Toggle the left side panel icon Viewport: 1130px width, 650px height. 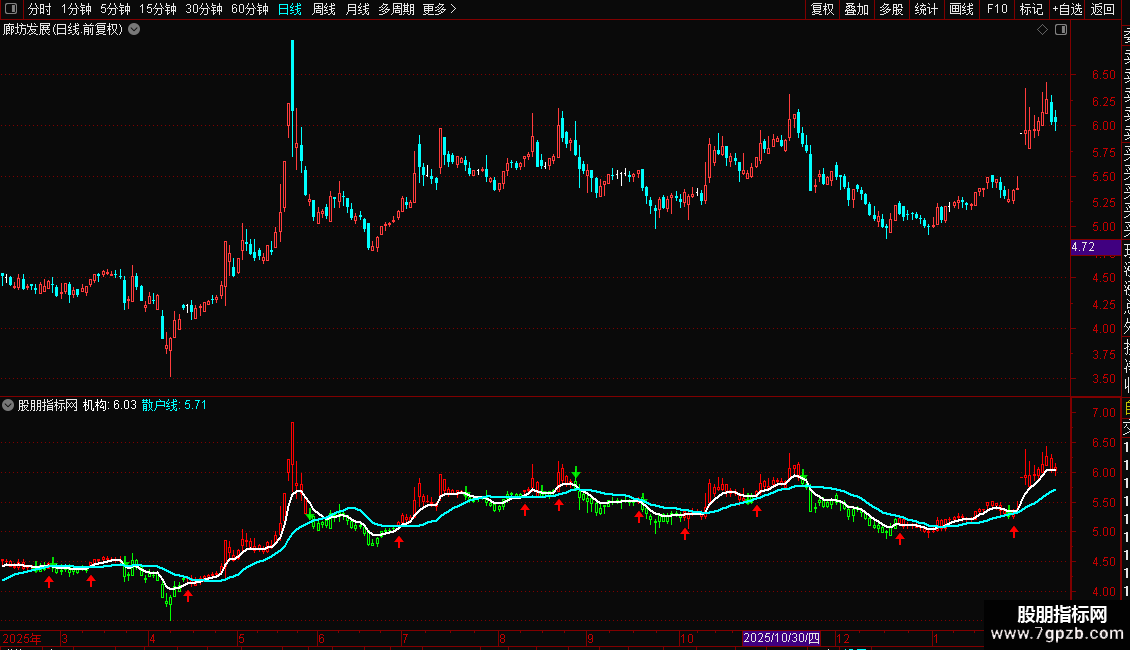11,9
